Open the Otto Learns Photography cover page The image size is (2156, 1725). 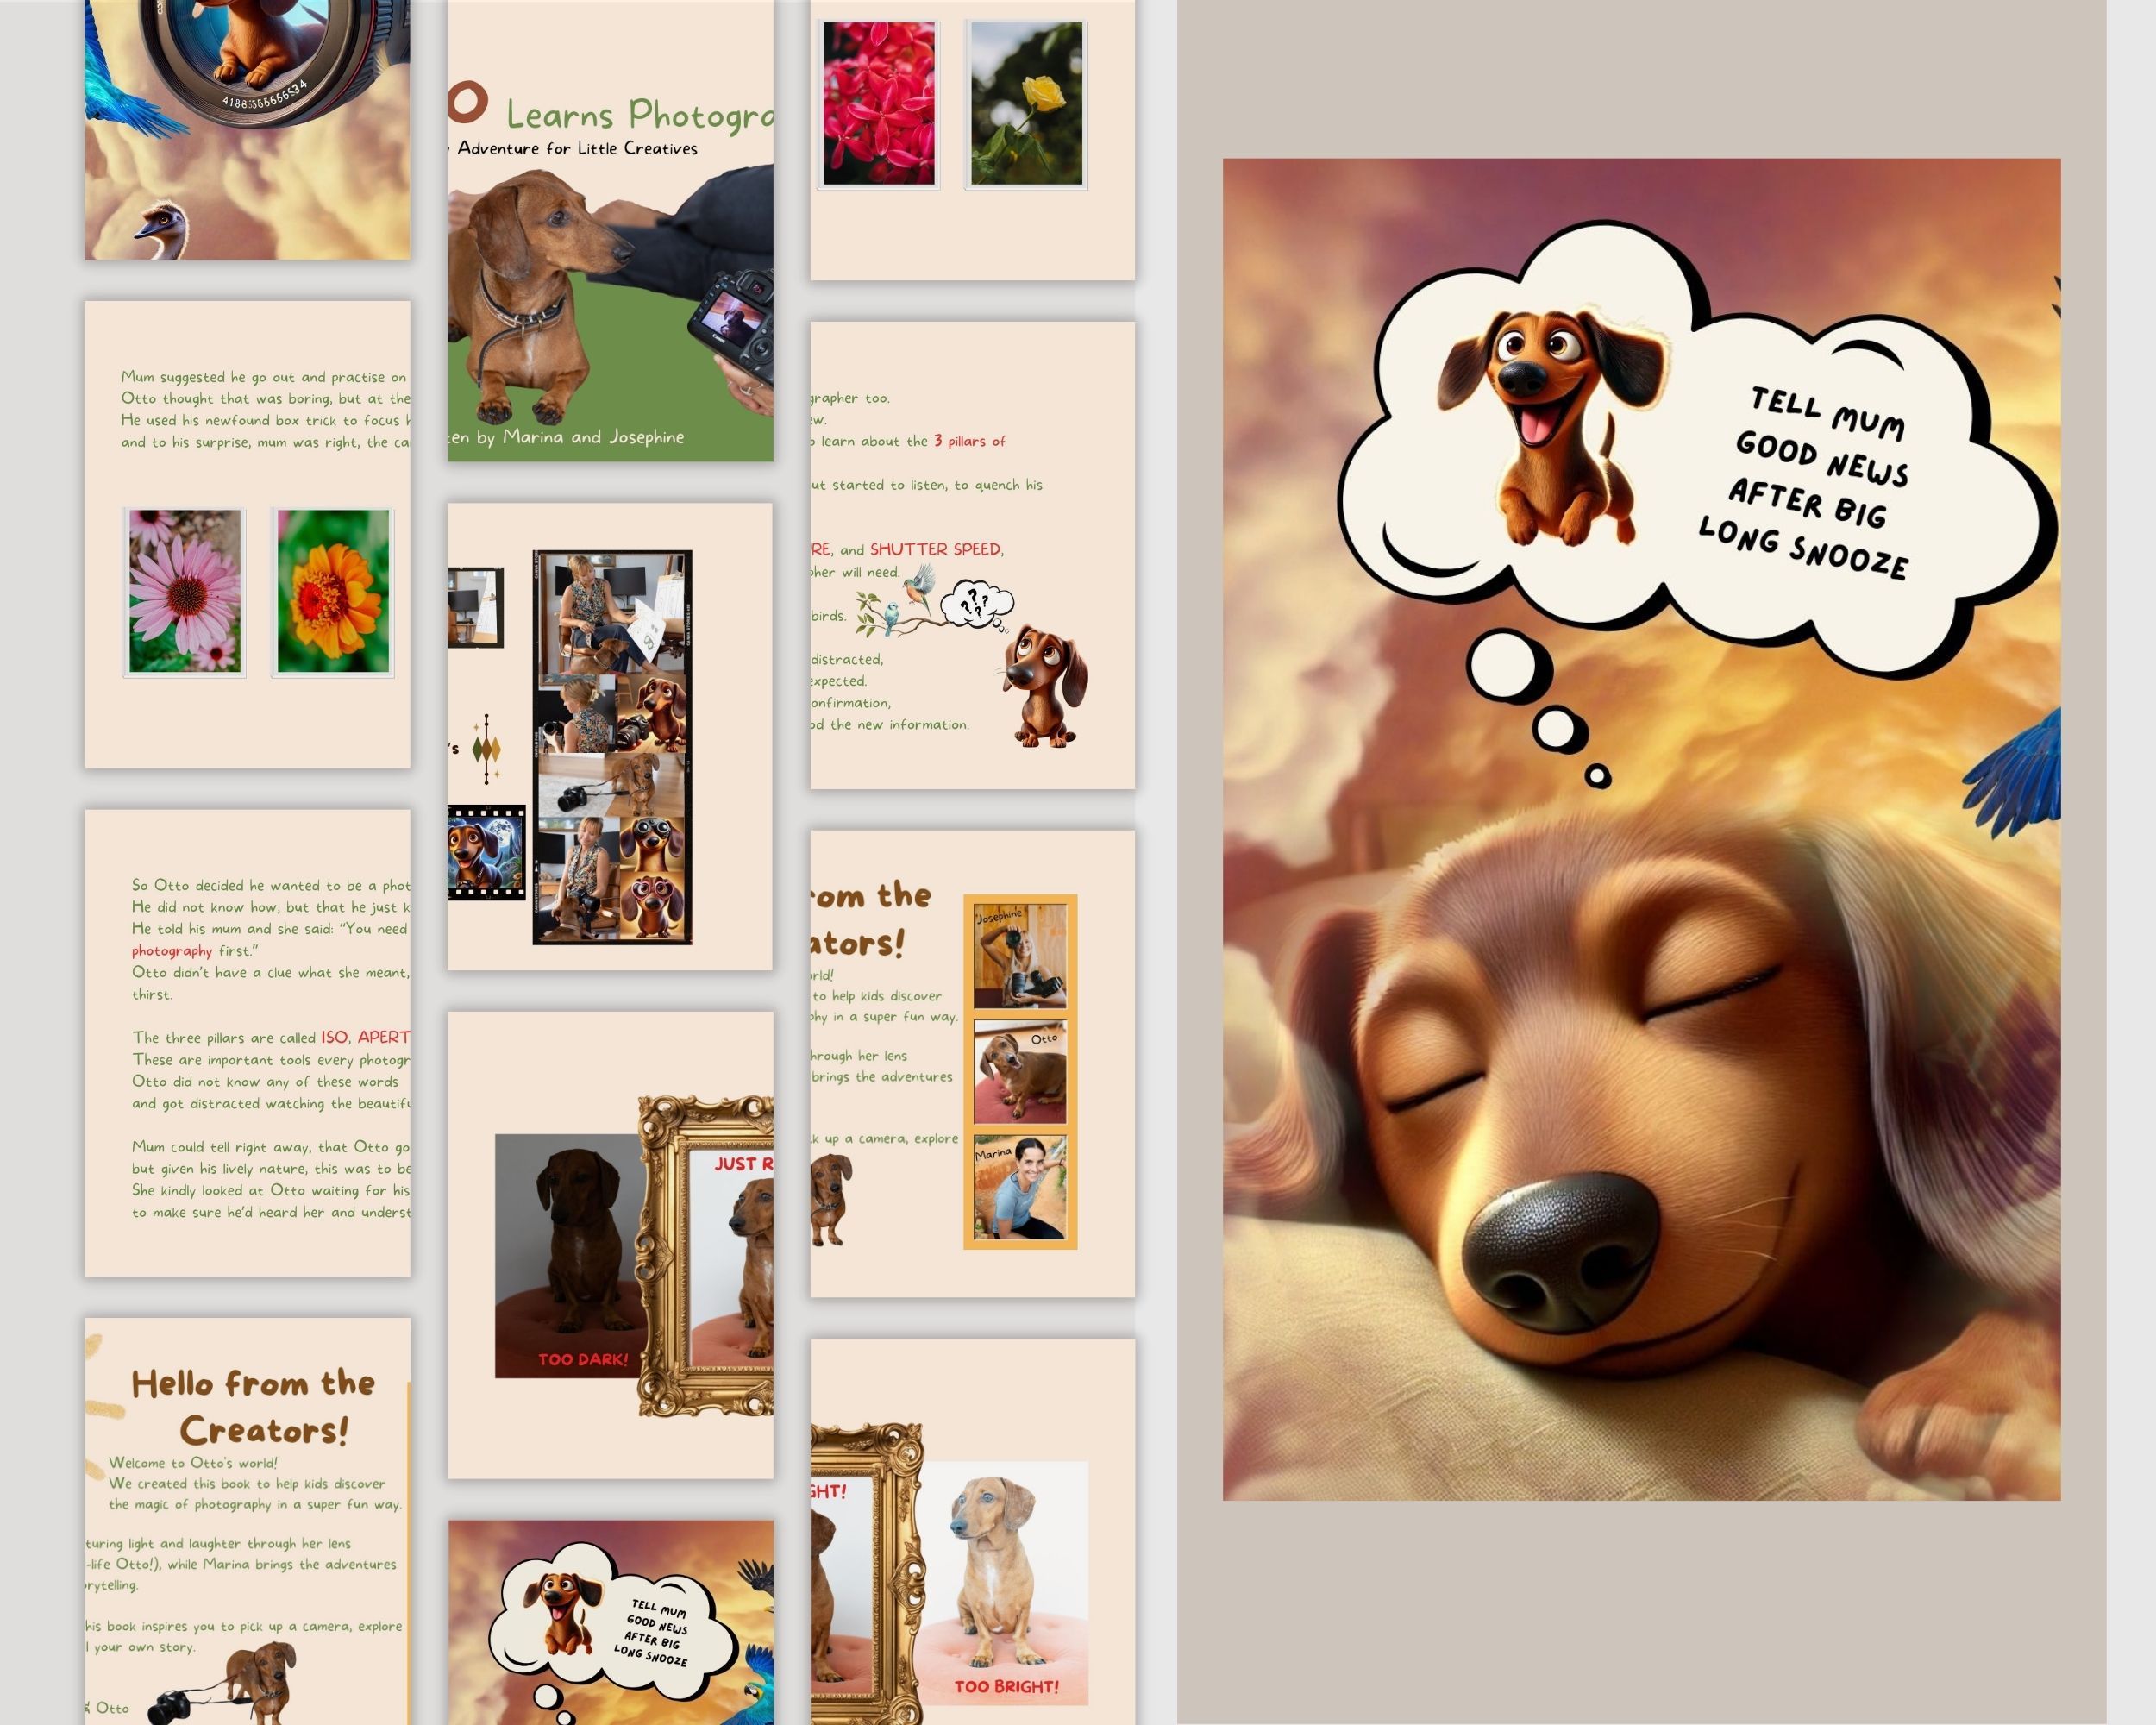coord(610,230)
